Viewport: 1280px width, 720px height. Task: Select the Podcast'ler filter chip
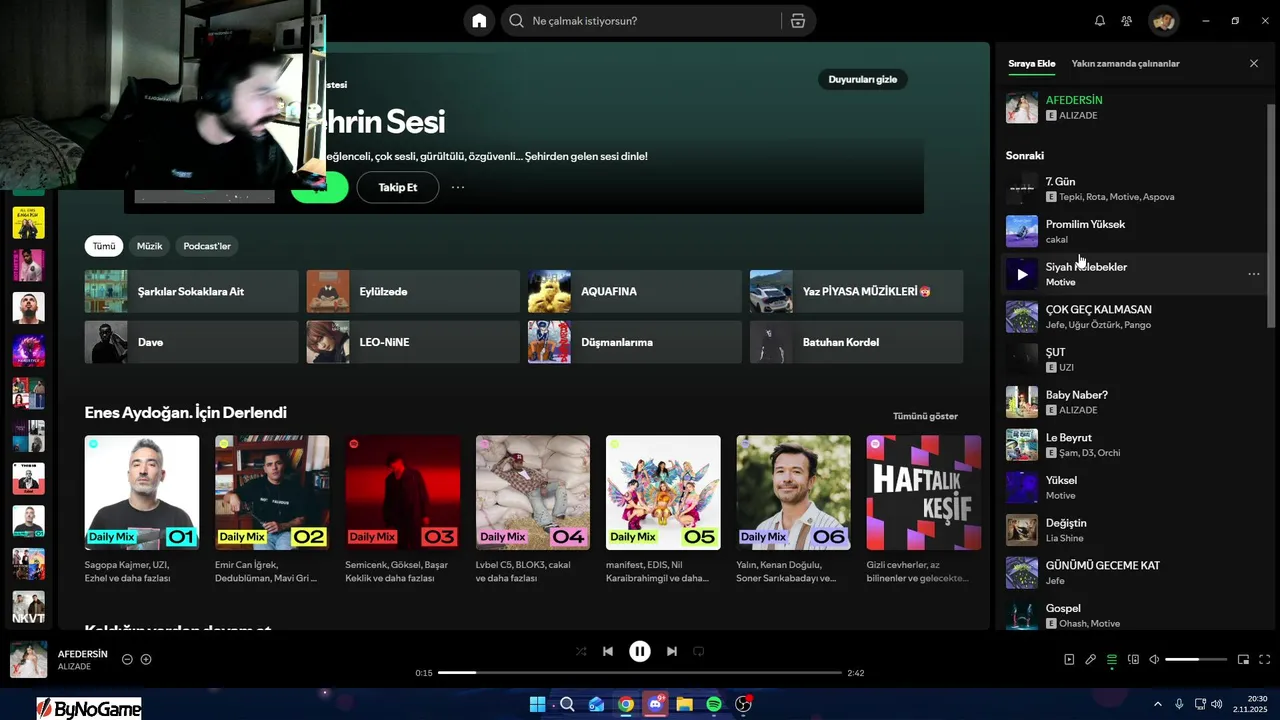[207, 246]
